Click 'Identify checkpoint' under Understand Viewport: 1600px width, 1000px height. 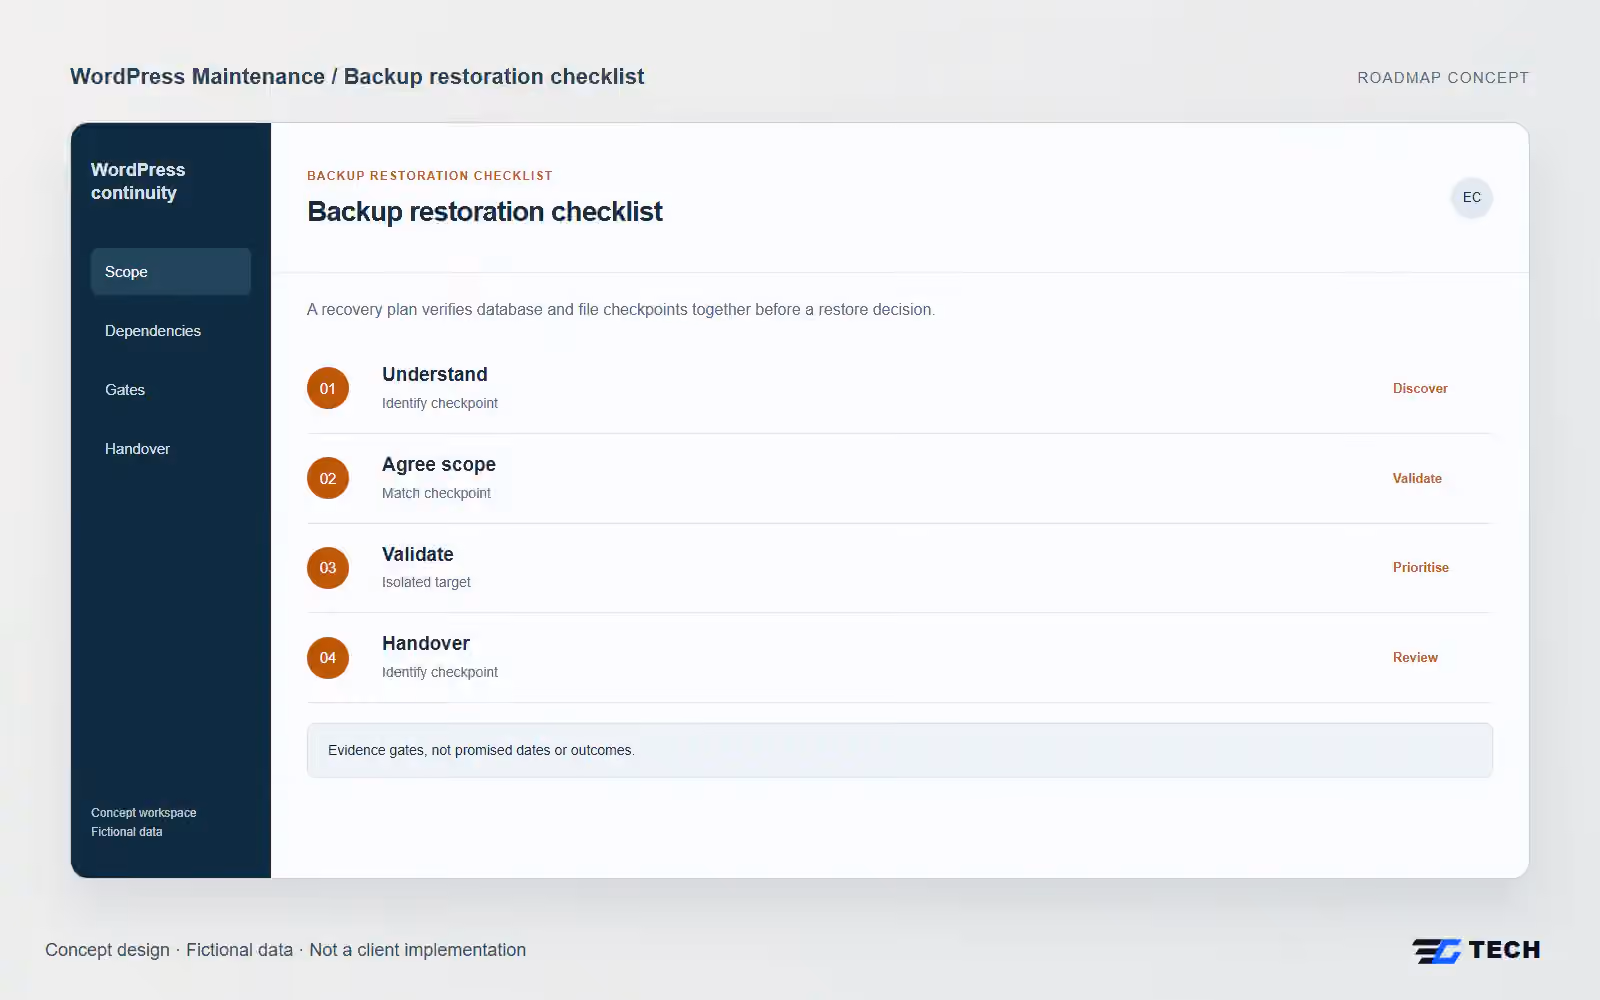(440, 403)
